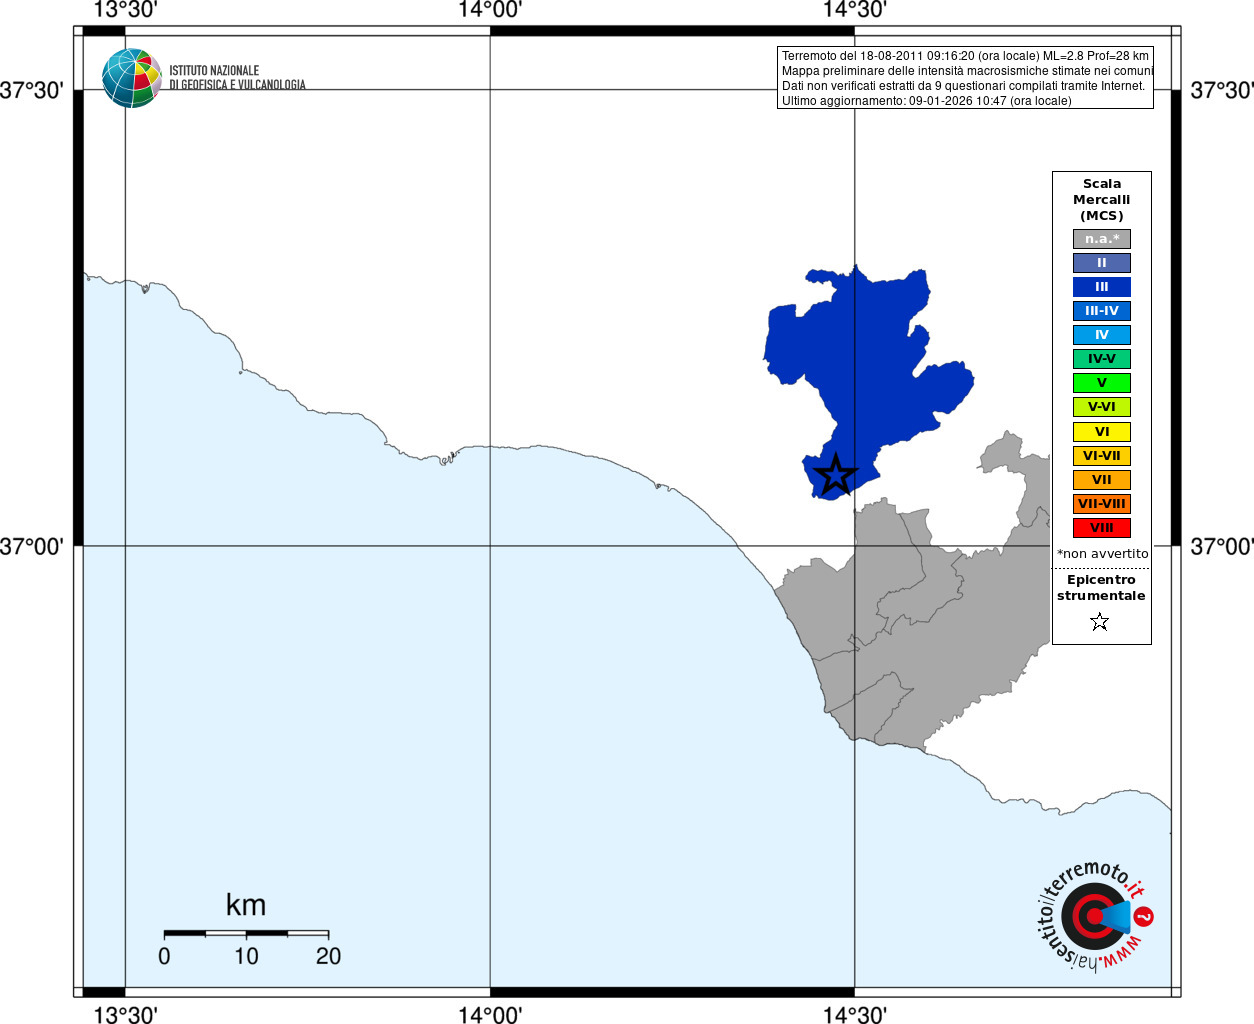The image size is (1254, 1024).
Task: Click the bottom 13°30' longitude label
Action: pos(125,1014)
